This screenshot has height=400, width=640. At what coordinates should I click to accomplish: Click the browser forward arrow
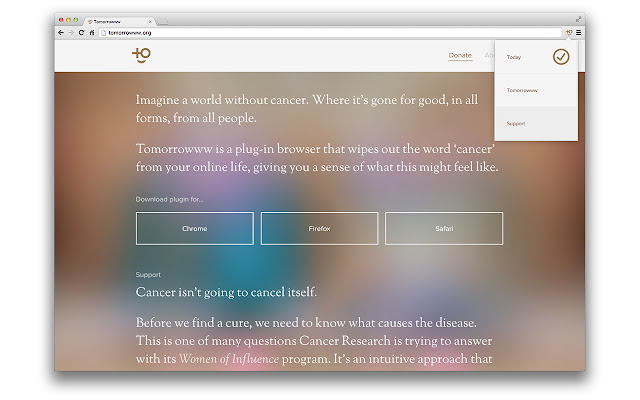71,33
